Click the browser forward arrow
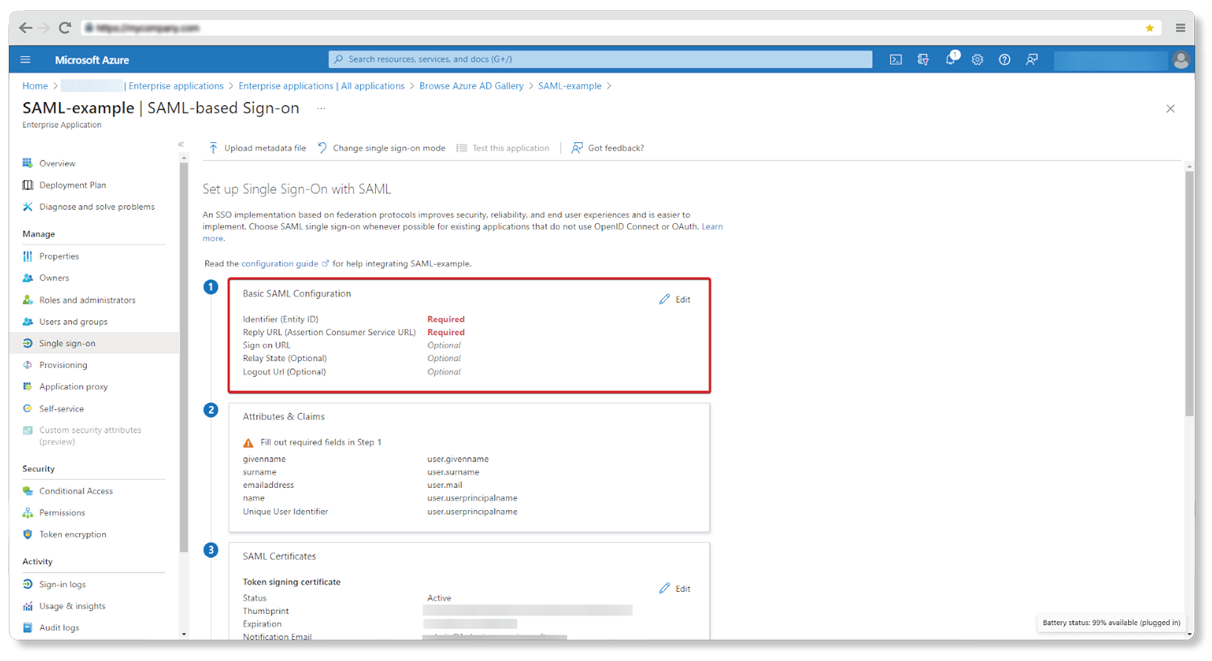Viewport: 1212px width, 661px height. (x=45, y=28)
